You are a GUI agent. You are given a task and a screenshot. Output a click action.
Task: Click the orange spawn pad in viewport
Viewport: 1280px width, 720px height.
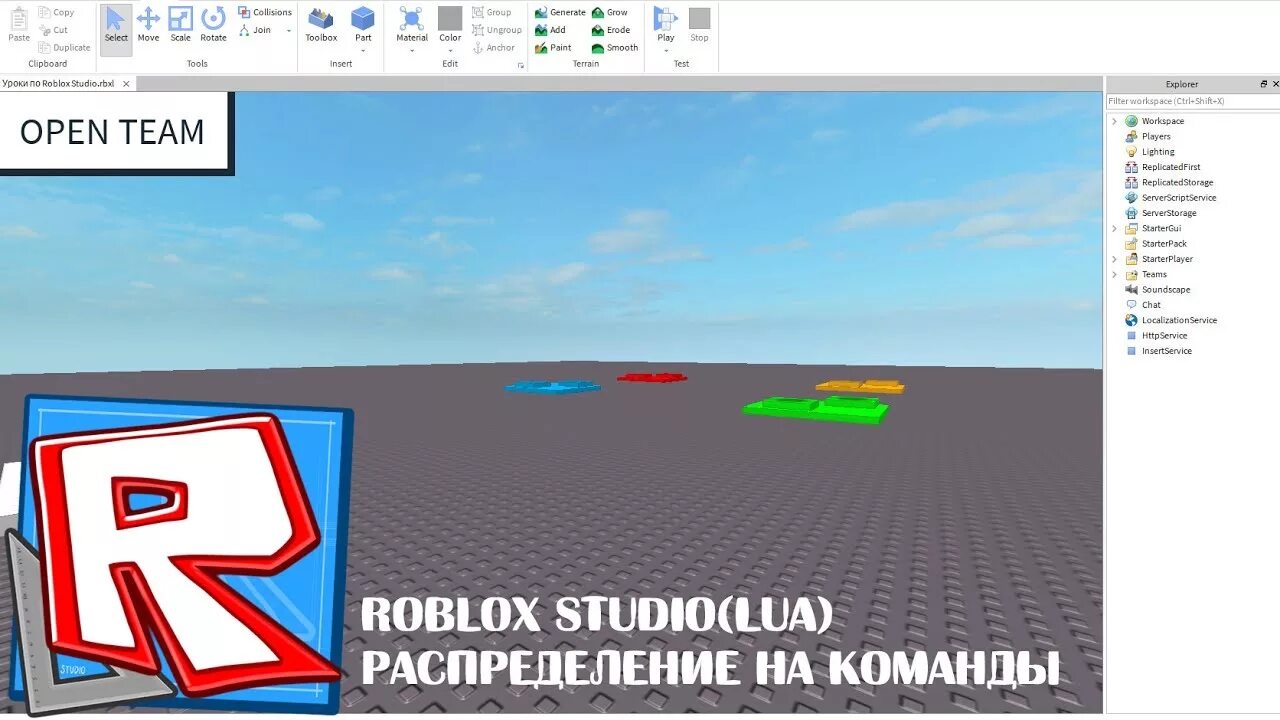click(x=860, y=386)
